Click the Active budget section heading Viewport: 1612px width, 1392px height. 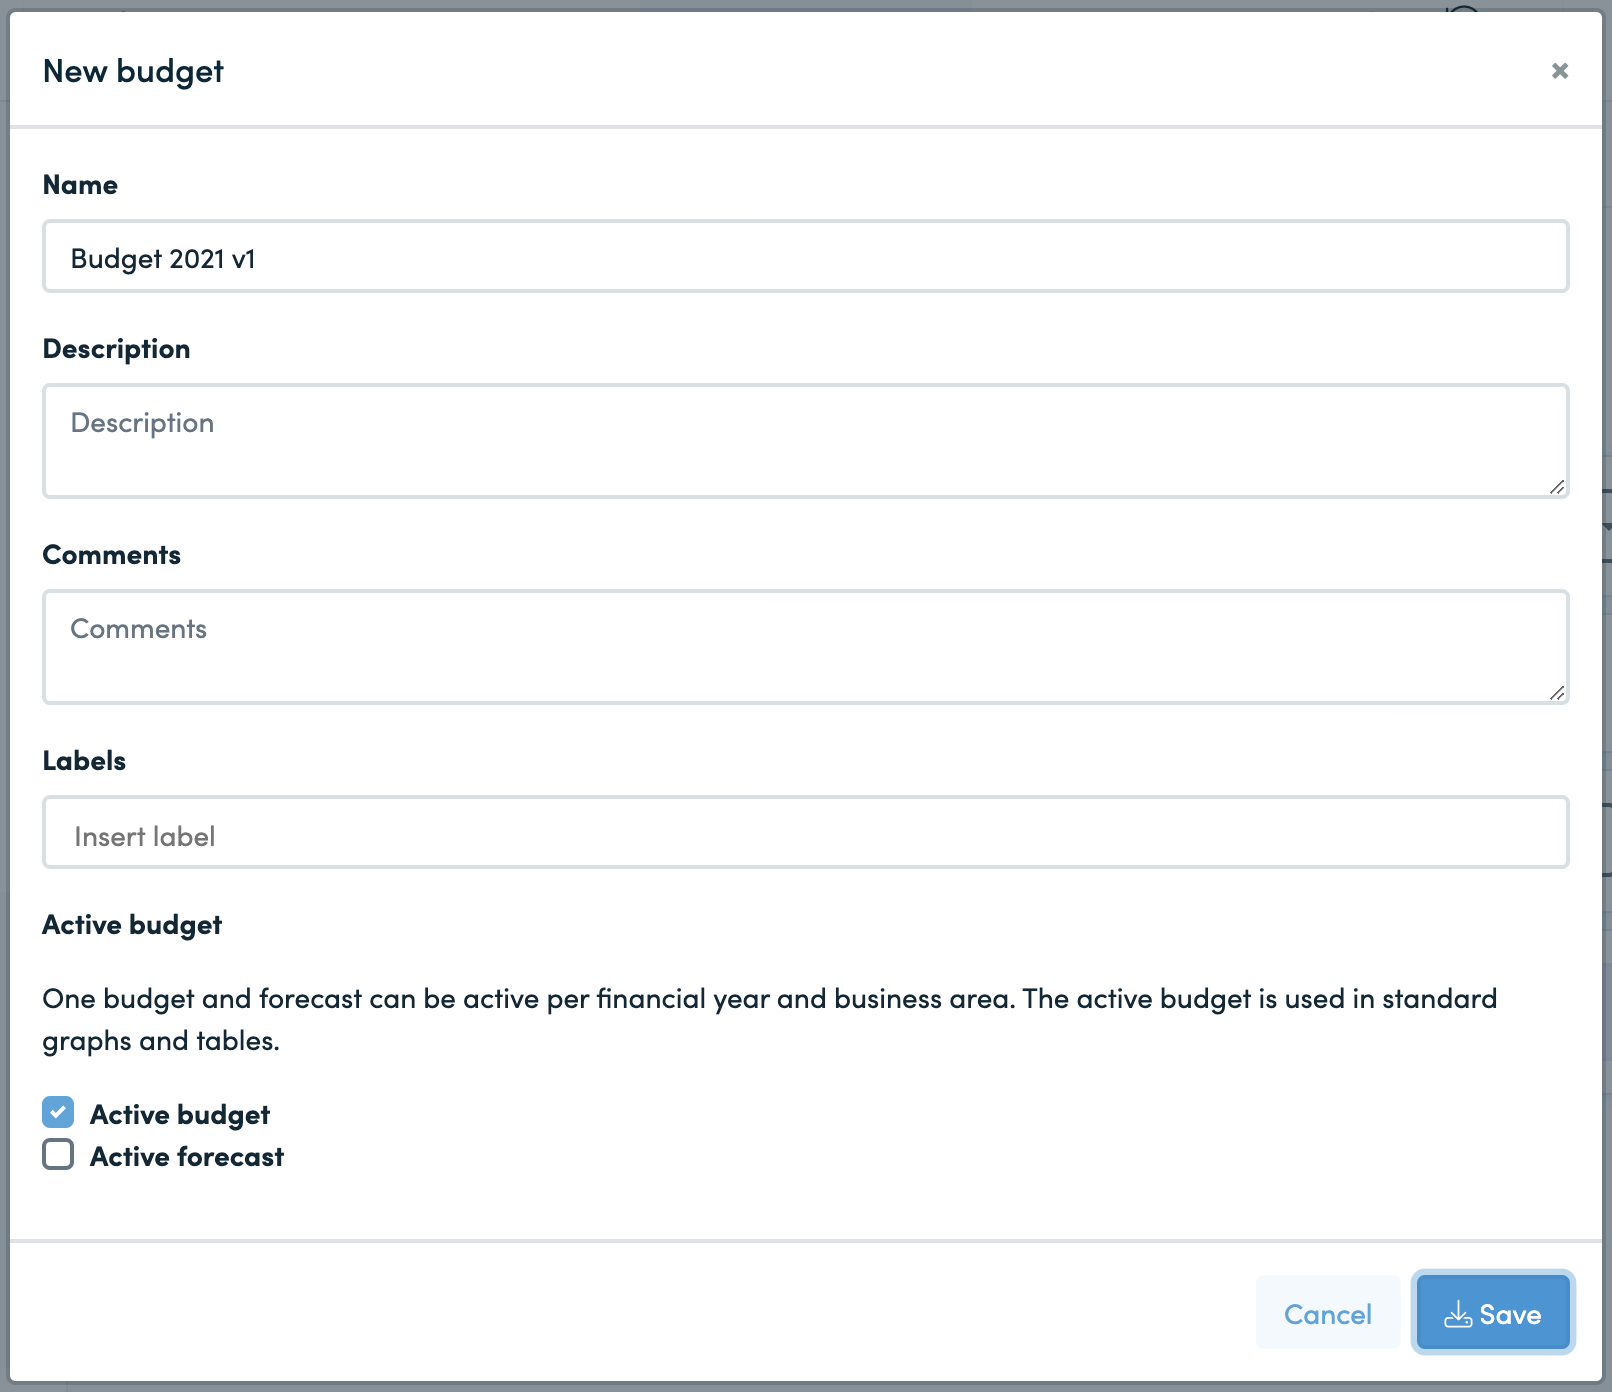coord(131,924)
